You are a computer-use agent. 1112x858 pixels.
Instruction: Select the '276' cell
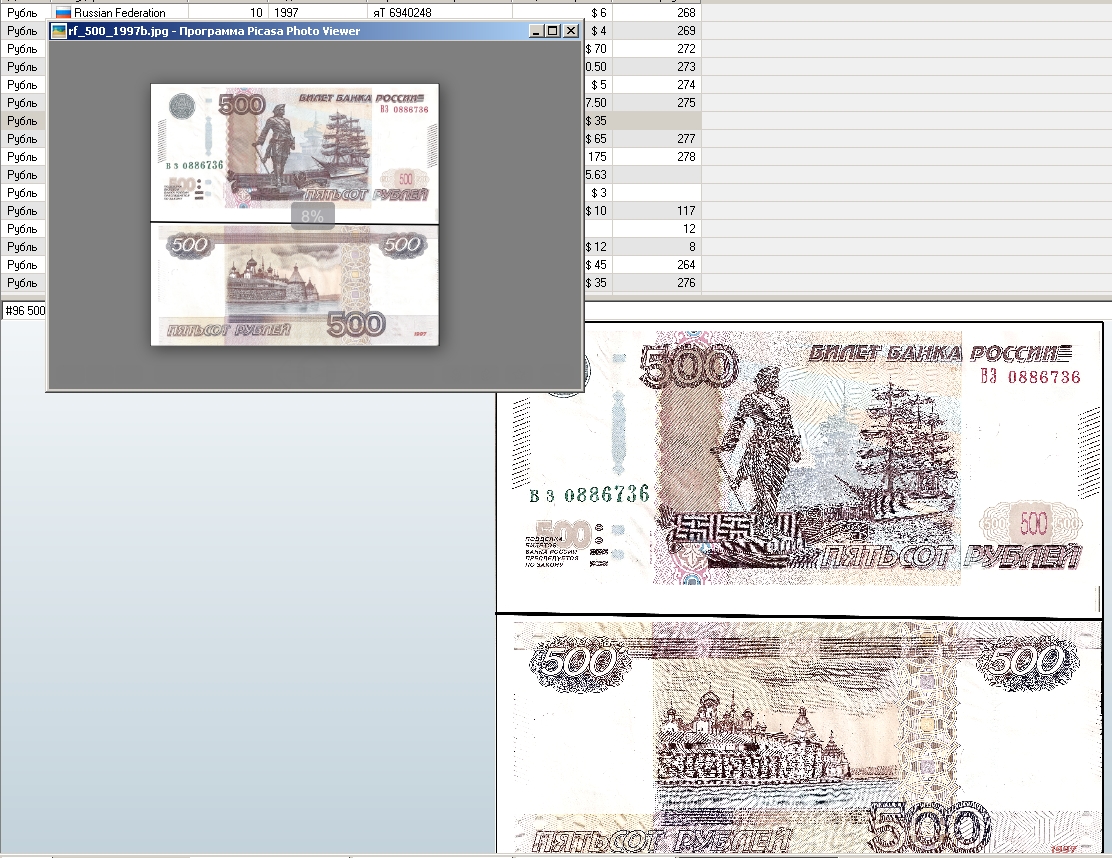point(657,283)
